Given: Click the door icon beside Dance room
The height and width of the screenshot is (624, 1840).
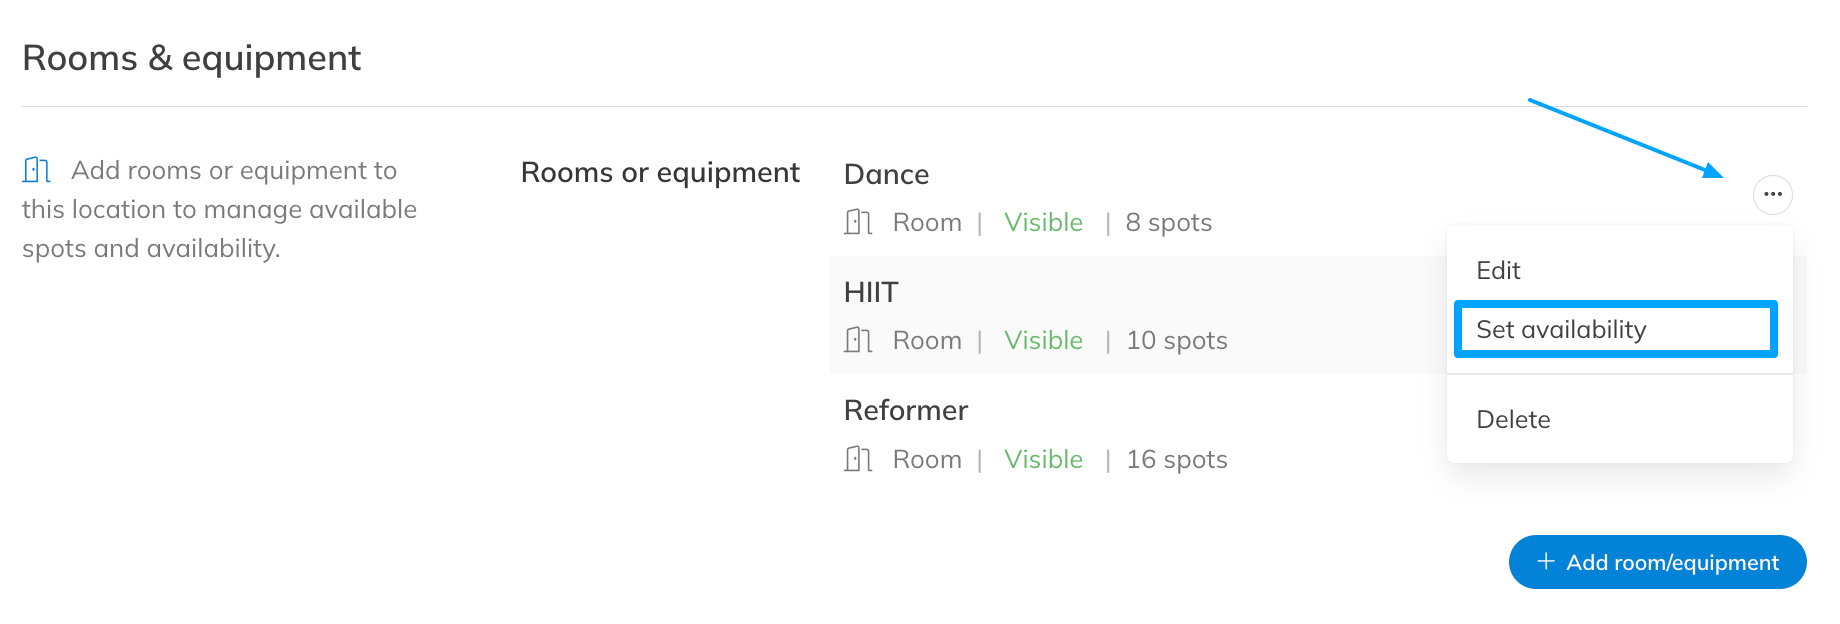Looking at the screenshot, I should (858, 222).
